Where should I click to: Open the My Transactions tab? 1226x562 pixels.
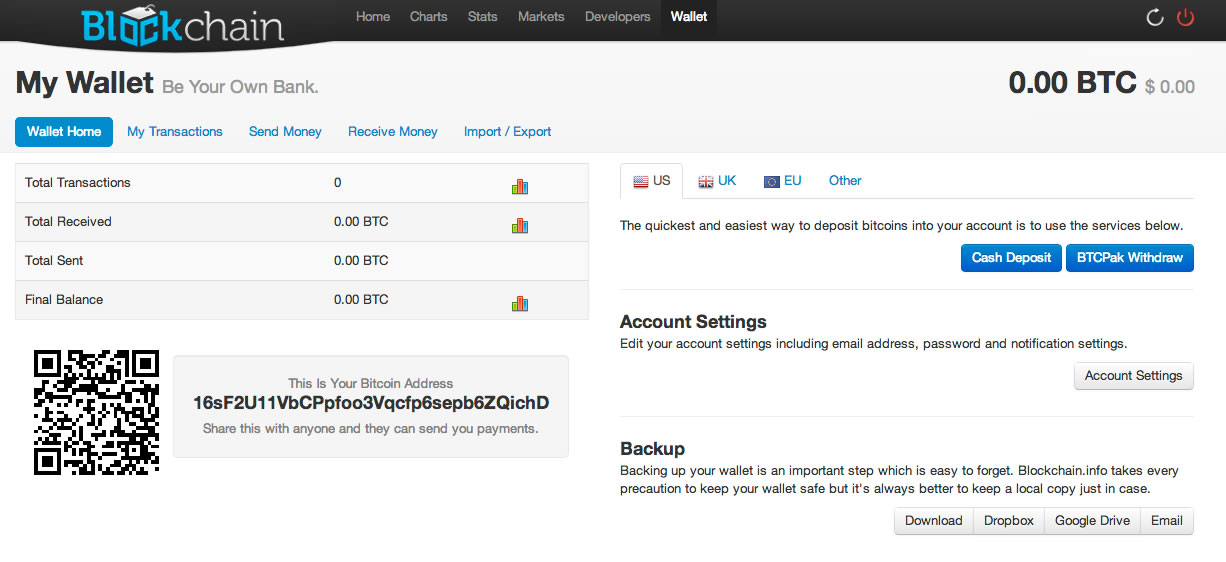pyautogui.click(x=175, y=132)
